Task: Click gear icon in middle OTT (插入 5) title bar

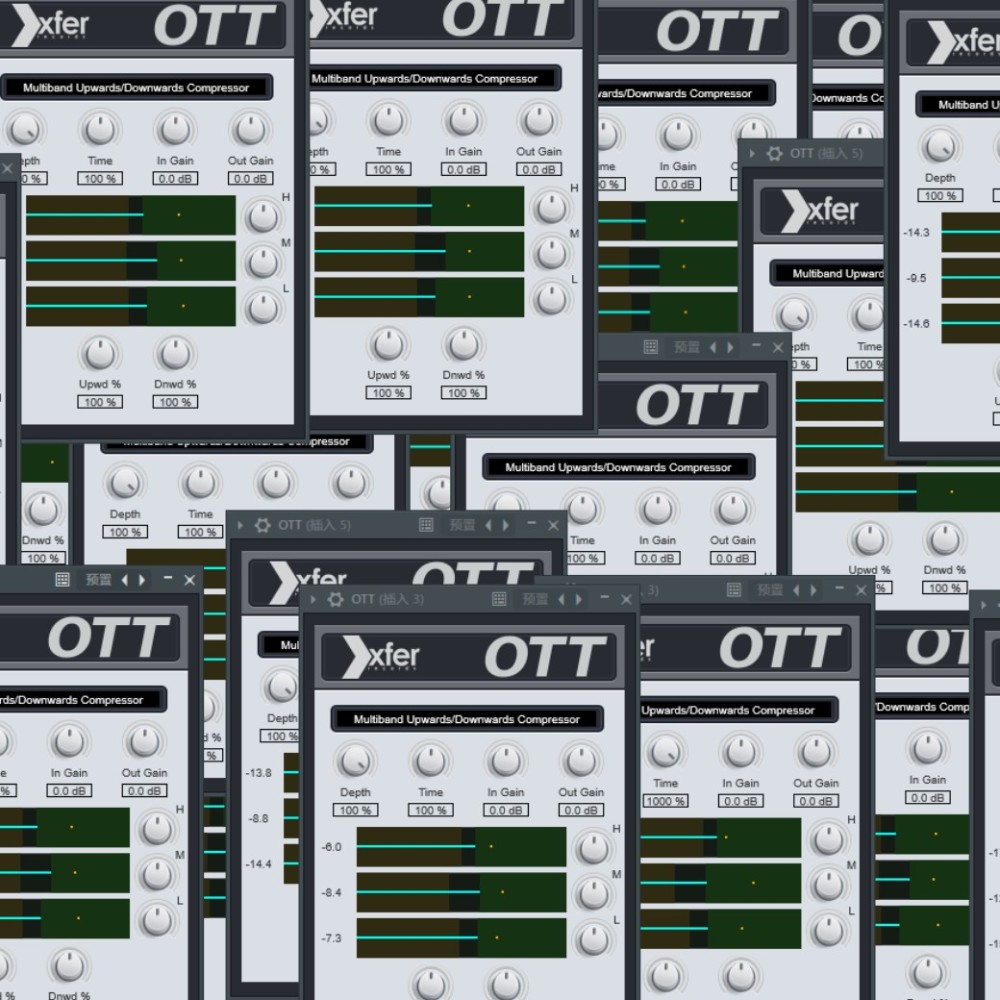Action: click(x=262, y=525)
